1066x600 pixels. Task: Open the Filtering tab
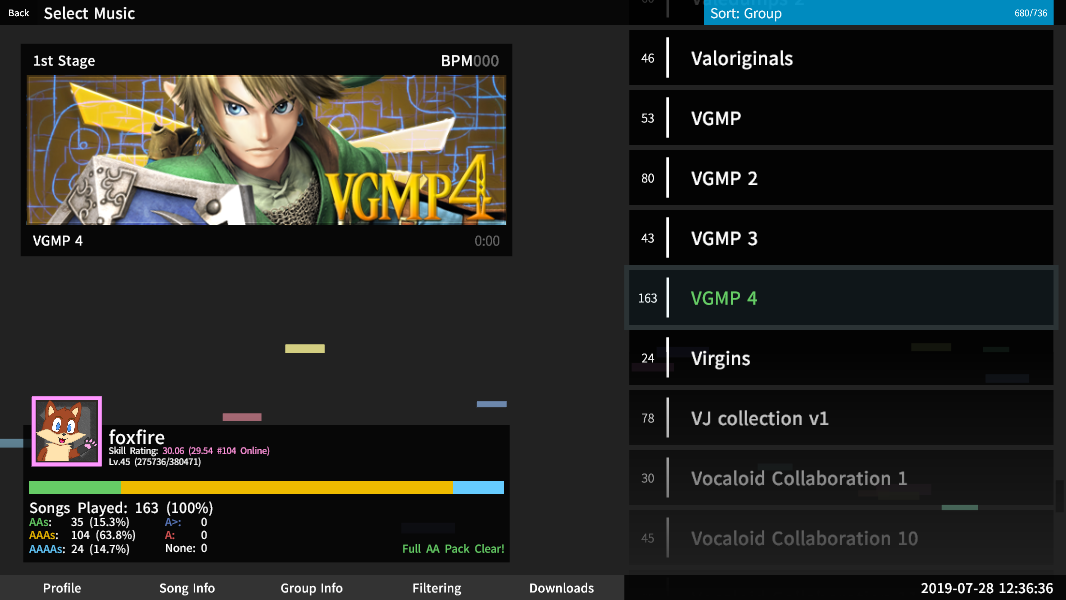(x=436, y=588)
